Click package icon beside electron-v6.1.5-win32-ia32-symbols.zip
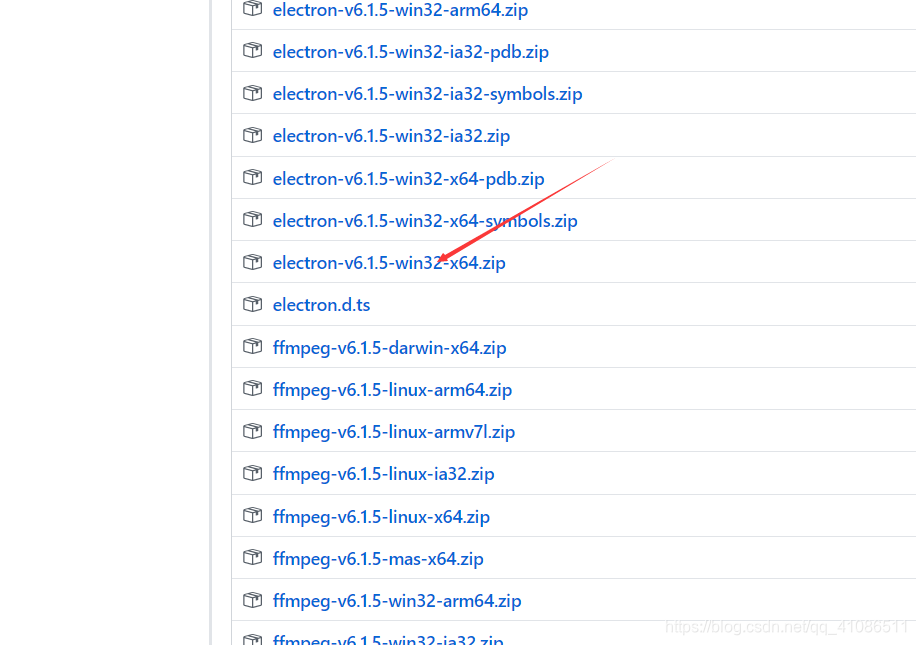Screen dimensions: 916x645 click(x=252, y=93)
